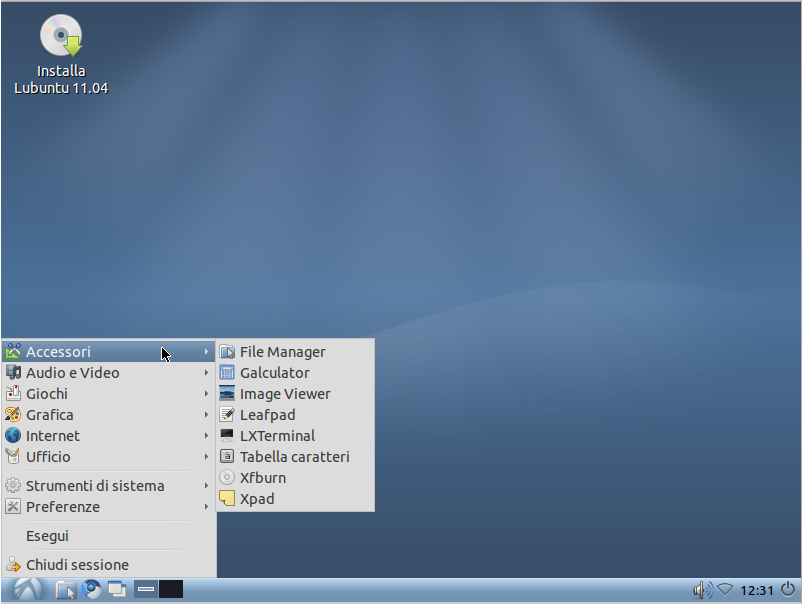Click the Image Viewer picture icon
This screenshot has height=604, width=802.
(227, 394)
